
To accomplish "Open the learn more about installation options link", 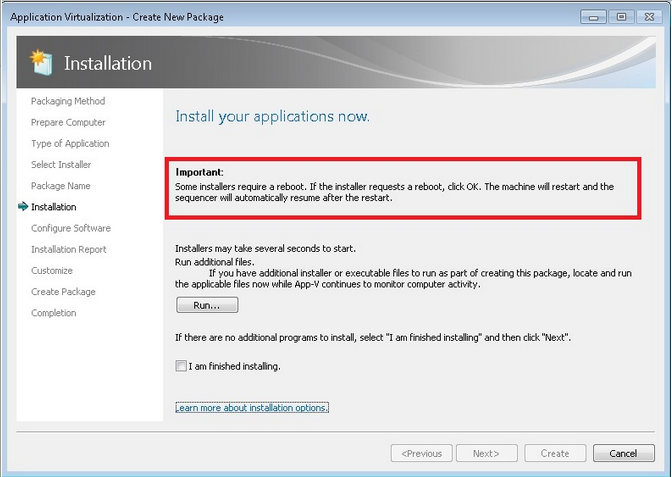I will click(x=252, y=408).
